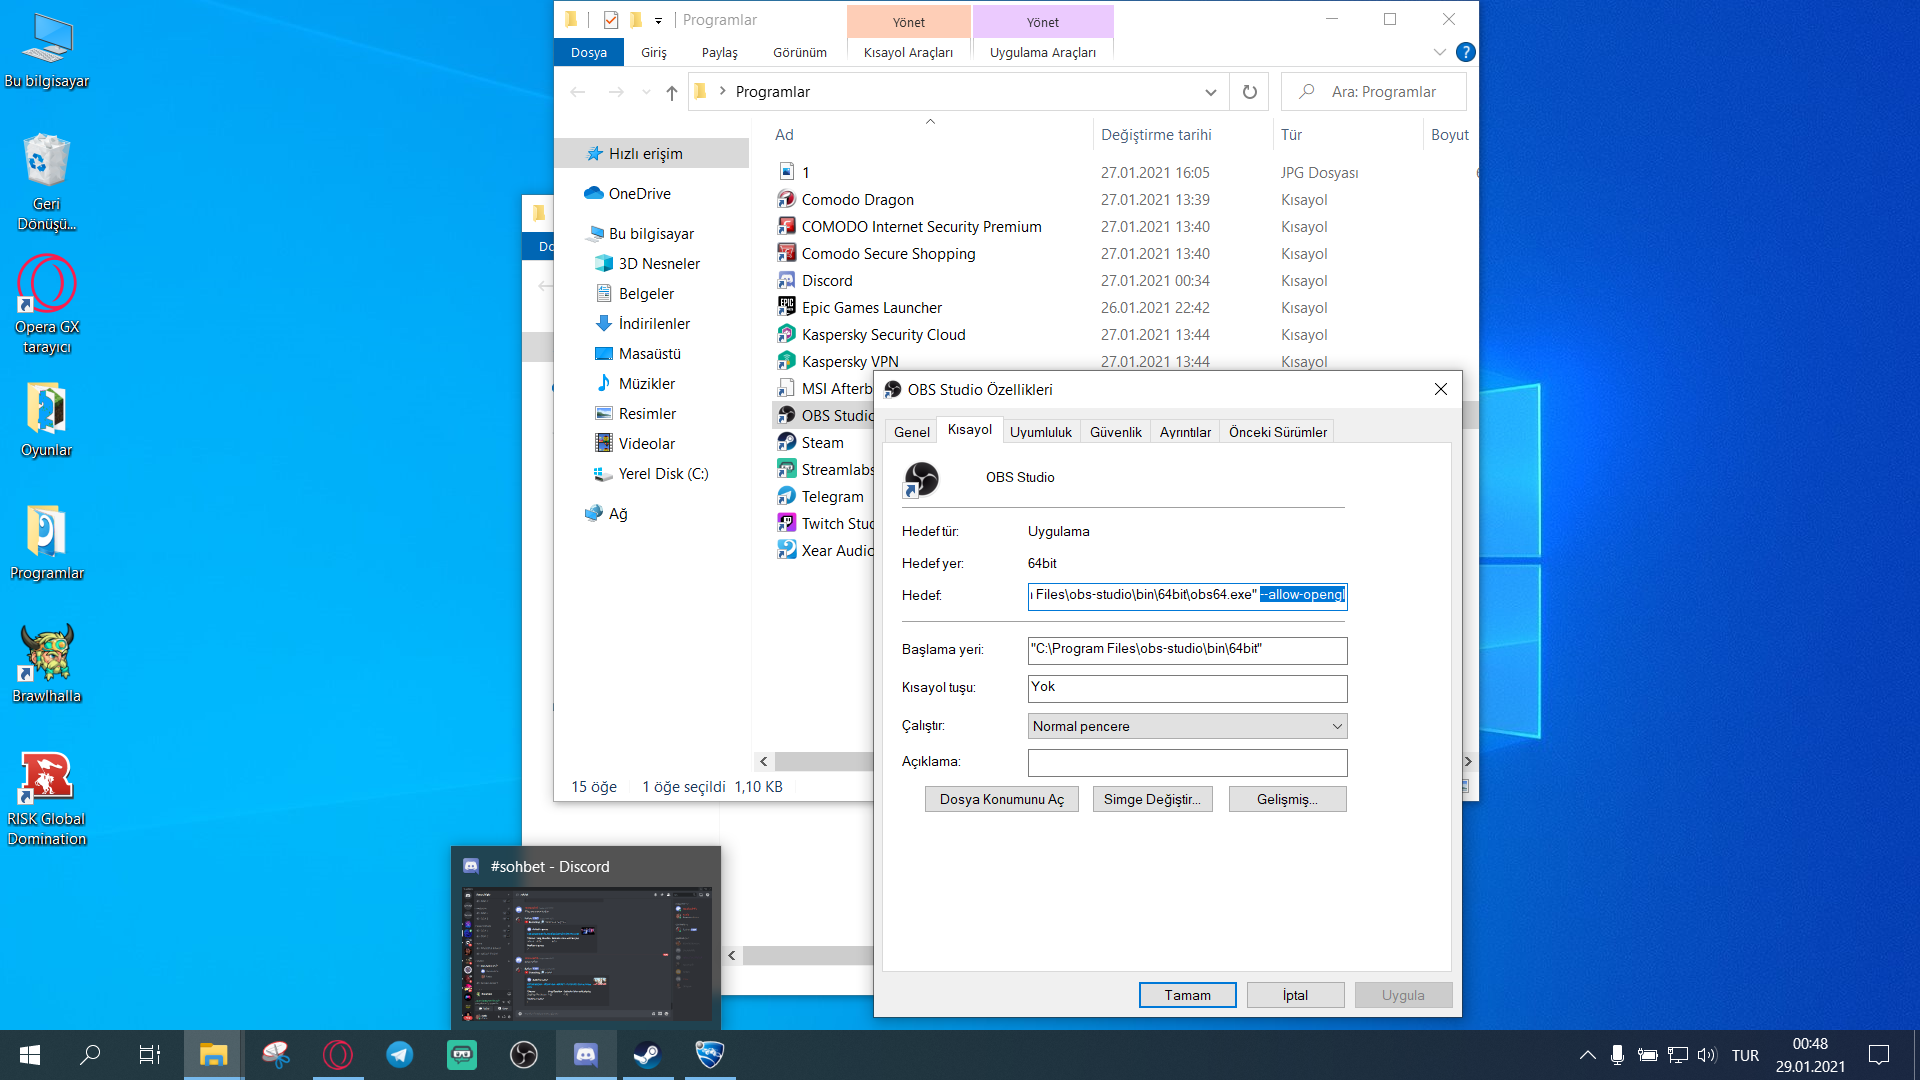Image resolution: width=1920 pixels, height=1080 pixels.
Task: Click the Explorer refresh button
Action: click(x=1249, y=92)
